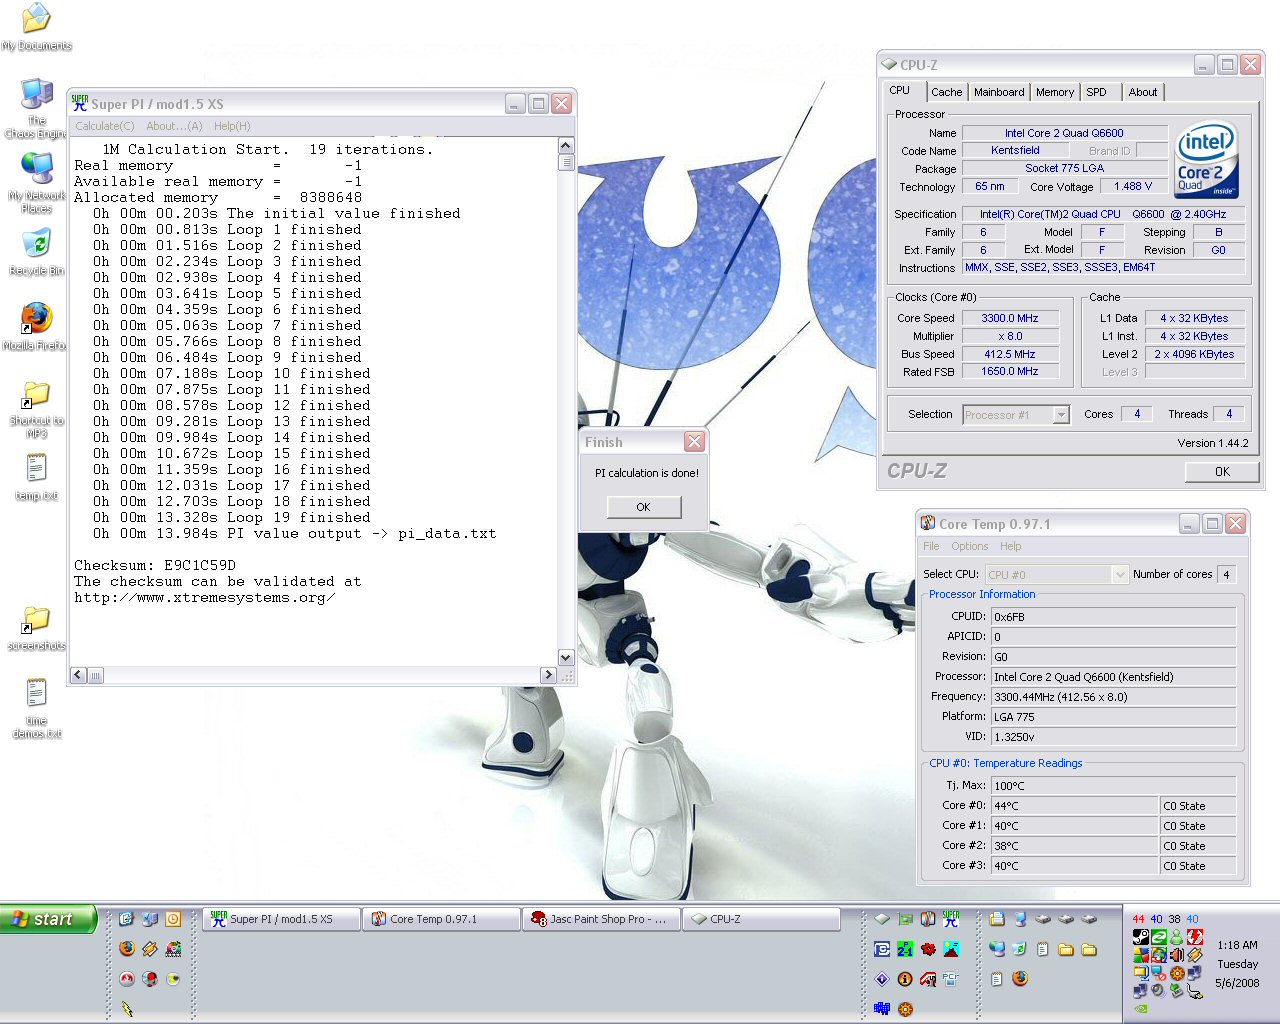Viewport: 1280px width, 1024px height.
Task: Open the Help menu in Super PI
Action: [232, 126]
